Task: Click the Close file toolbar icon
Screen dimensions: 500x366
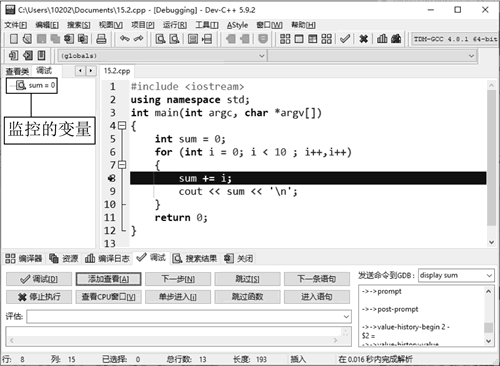Action: pos(69,39)
